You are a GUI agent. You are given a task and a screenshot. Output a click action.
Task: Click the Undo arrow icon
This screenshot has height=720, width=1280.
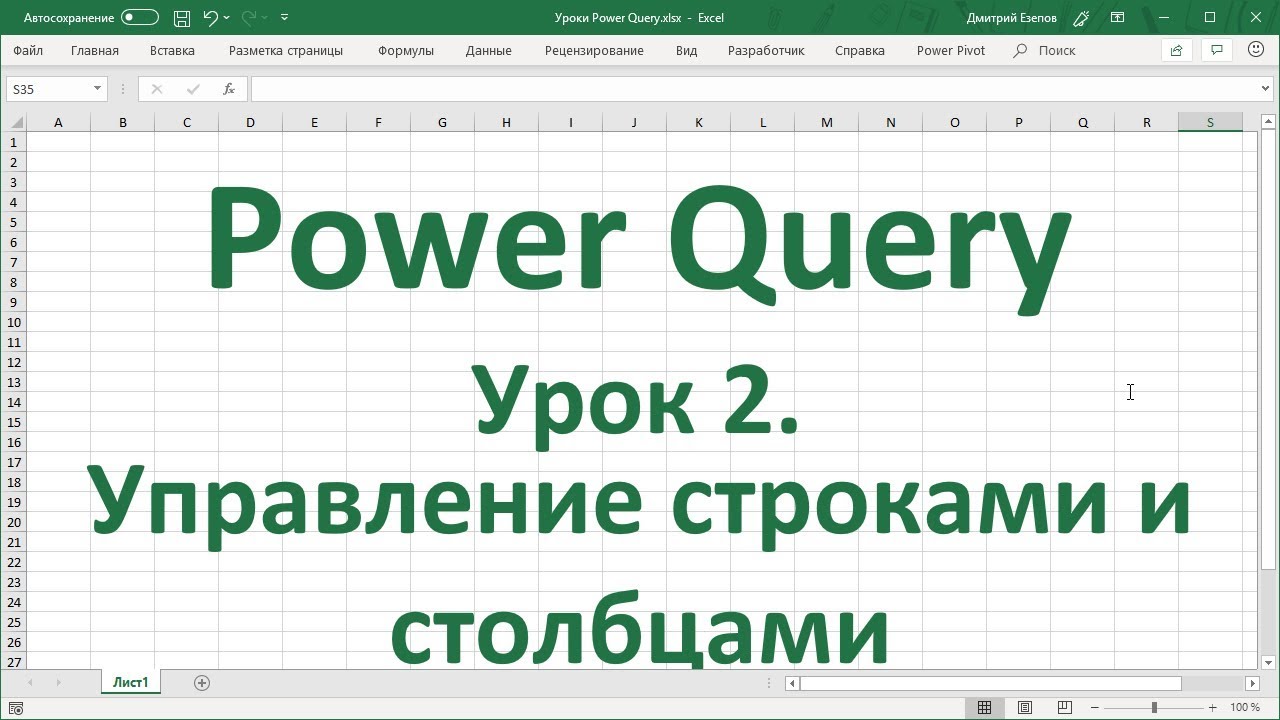pos(210,17)
